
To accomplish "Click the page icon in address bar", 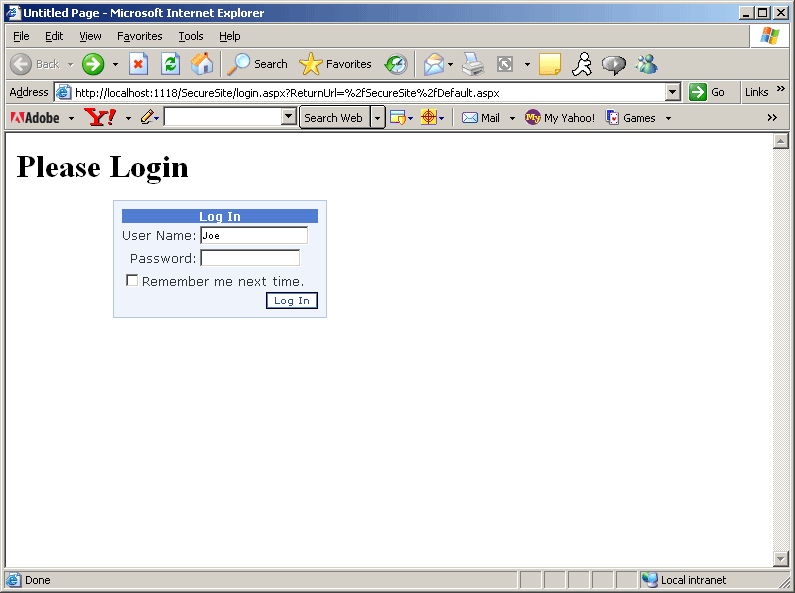I will click(x=63, y=92).
